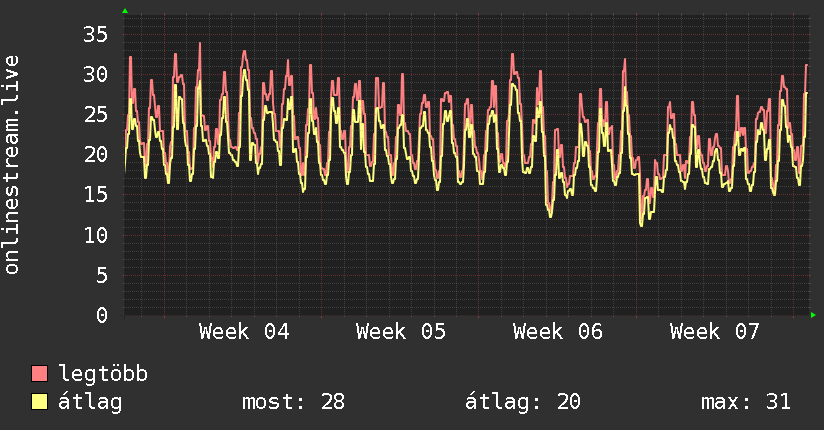The width and height of the screenshot is (824, 430).
Task: Click the y-axis value 30
Action: point(96,75)
